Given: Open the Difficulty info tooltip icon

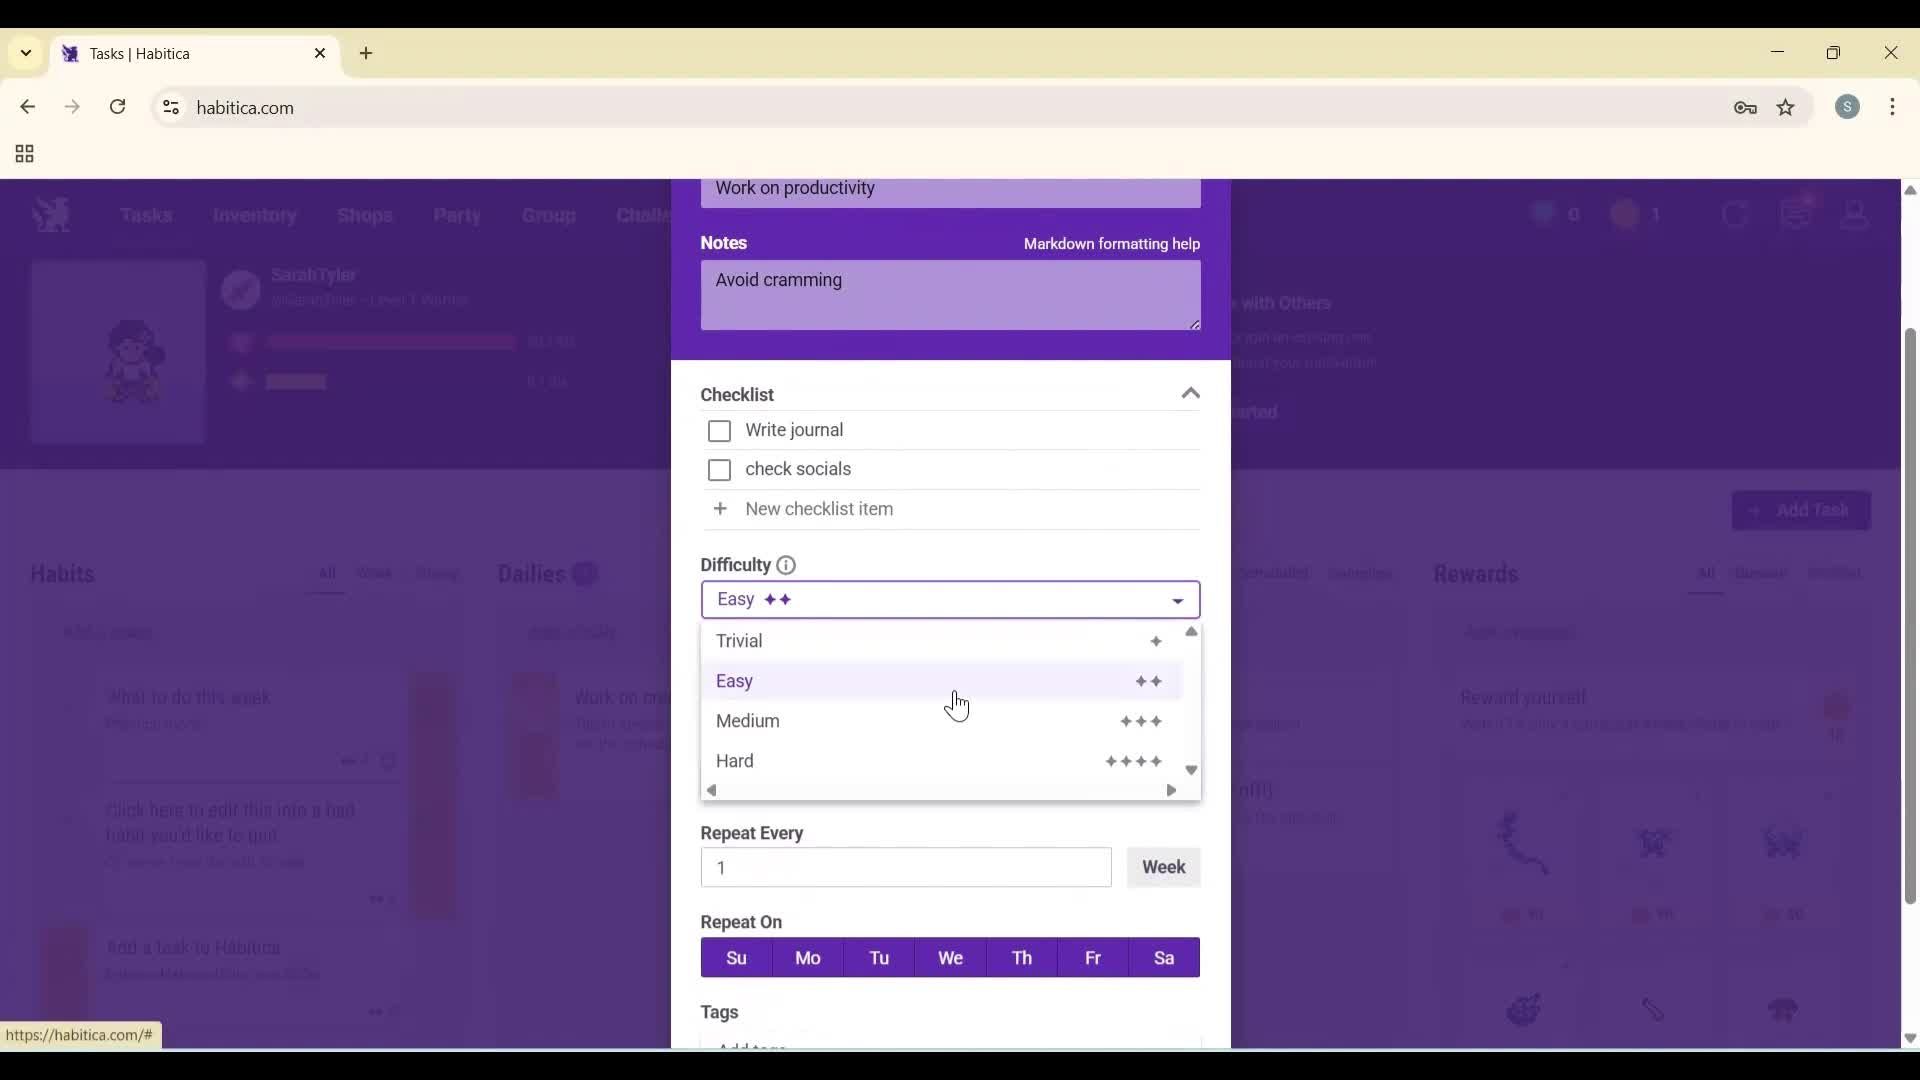Looking at the screenshot, I should pos(785,565).
